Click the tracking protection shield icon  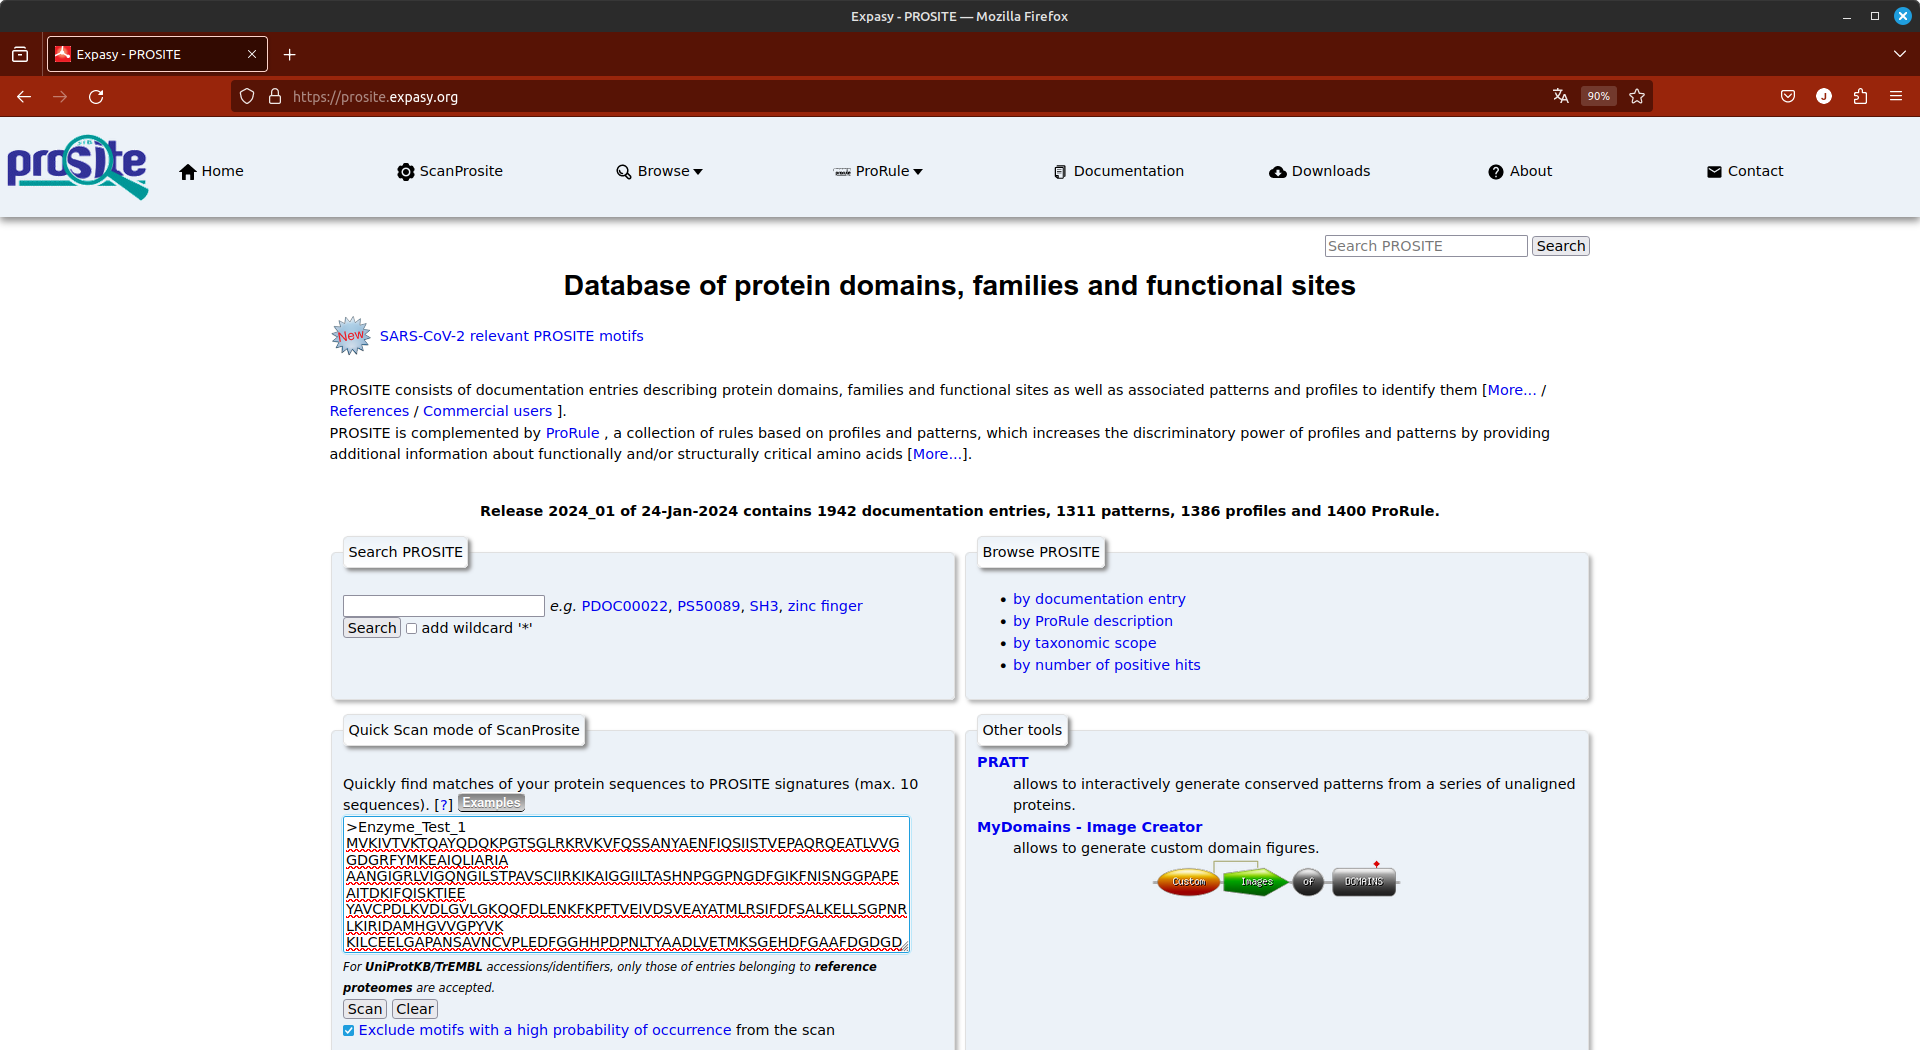[x=247, y=96]
